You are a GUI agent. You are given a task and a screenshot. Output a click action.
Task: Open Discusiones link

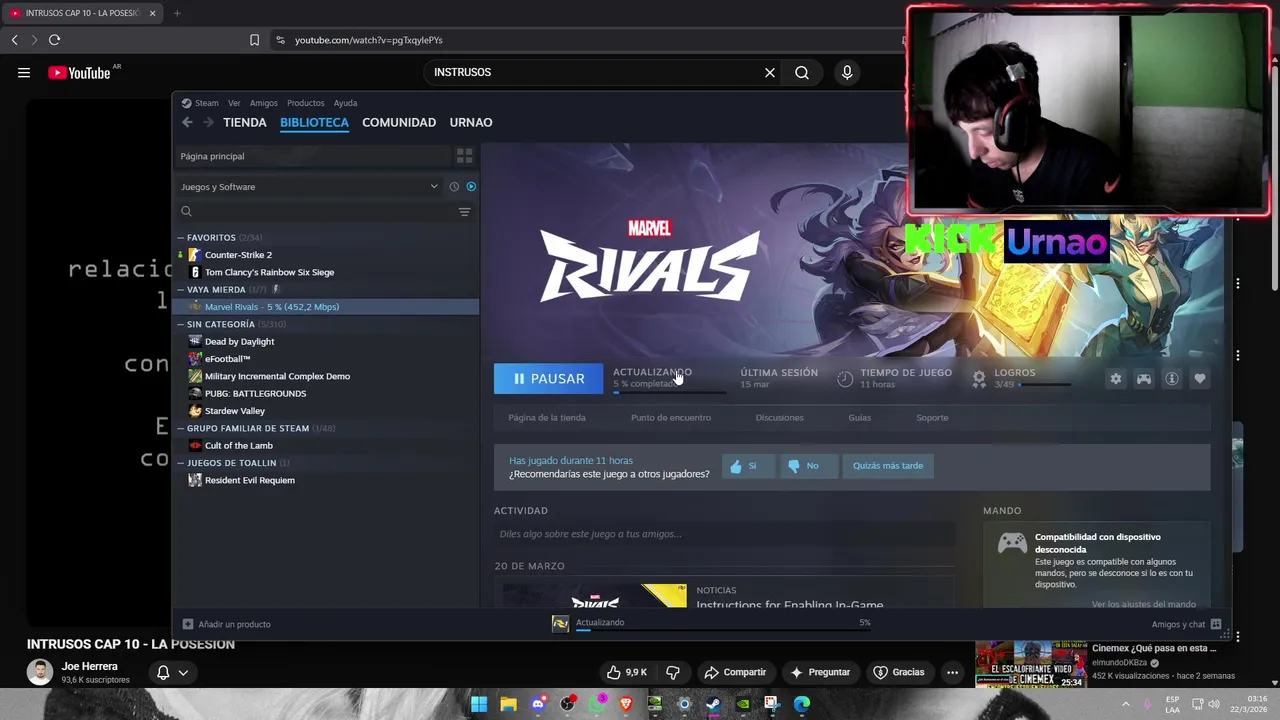pos(780,418)
